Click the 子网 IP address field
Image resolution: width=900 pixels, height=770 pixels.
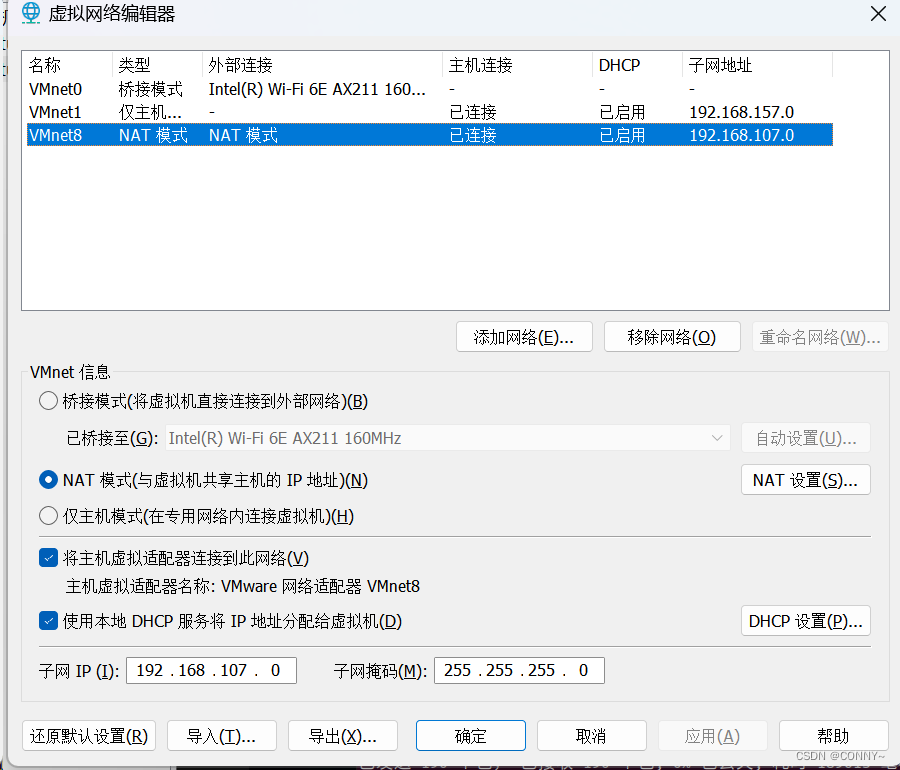coord(211,670)
